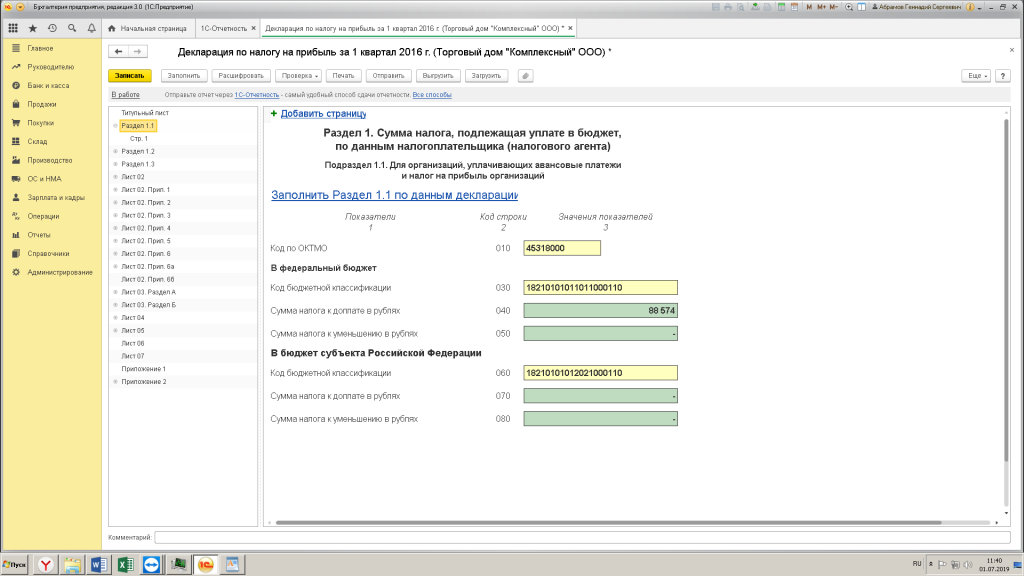This screenshot has width=1024, height=576.
Task: Click the green plus add page icon
Action: pos(274,114)
